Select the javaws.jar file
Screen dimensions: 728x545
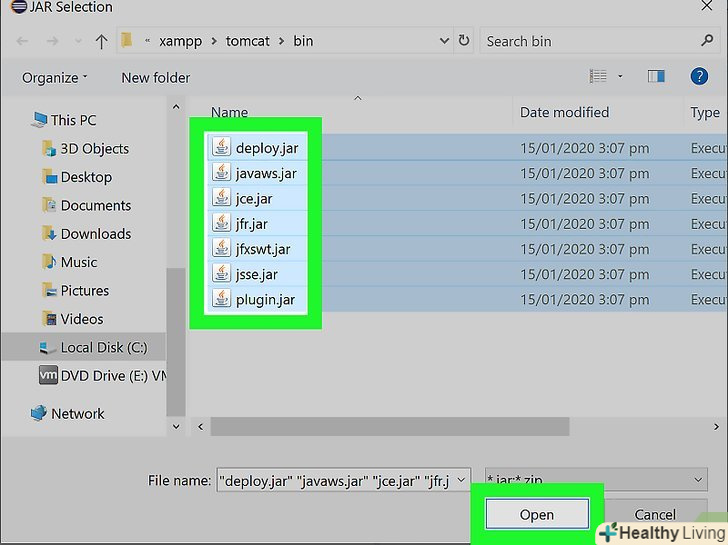click(266, 173)
